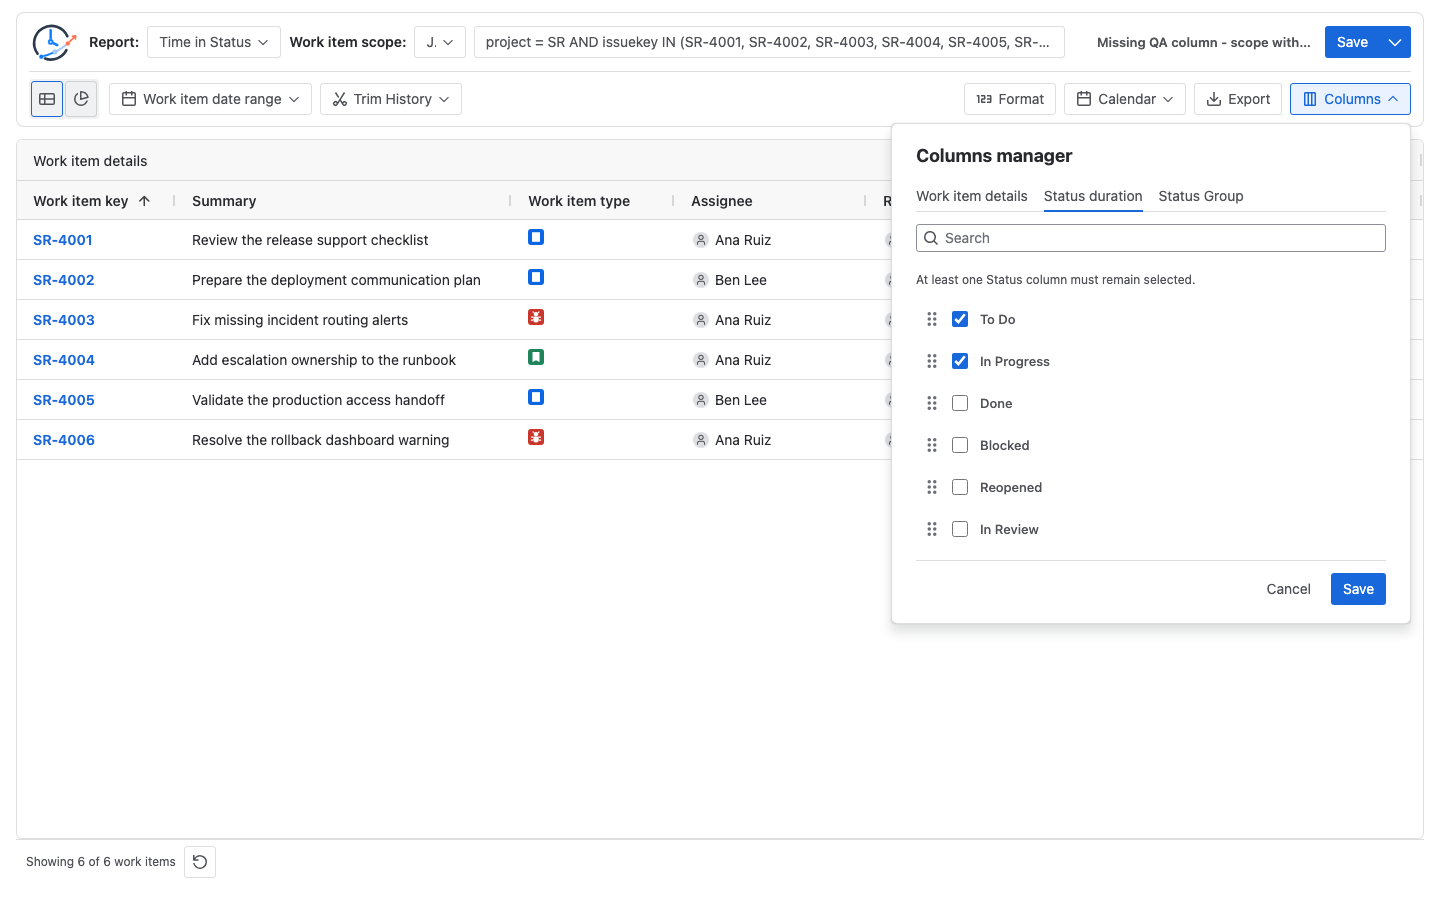
Task: Grab the drag handle for In Progress
Action: [932, 361]
